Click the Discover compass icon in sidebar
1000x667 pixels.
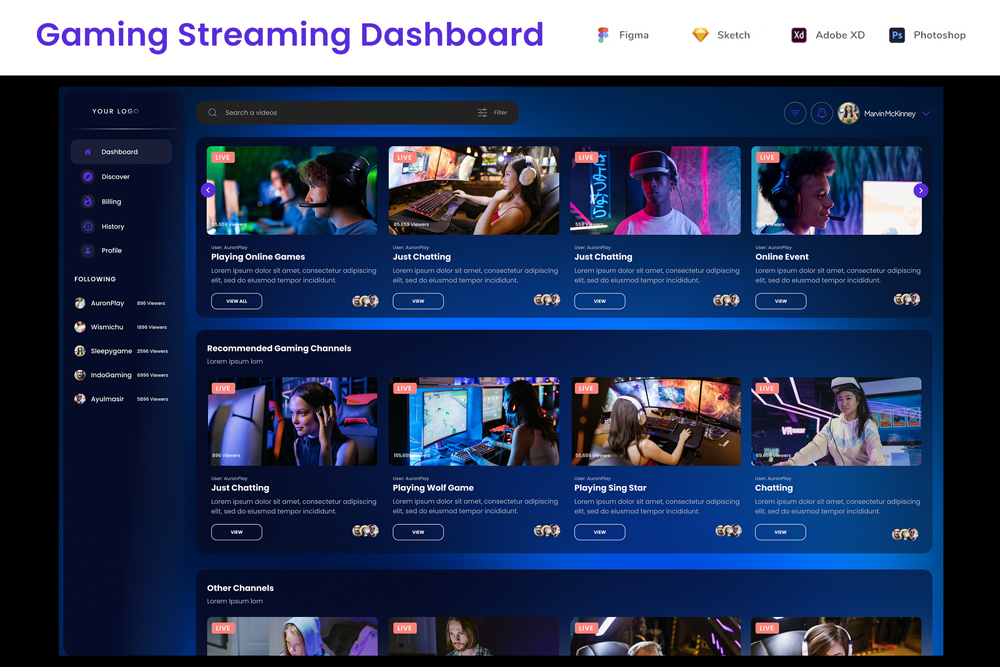click(89, 176)
